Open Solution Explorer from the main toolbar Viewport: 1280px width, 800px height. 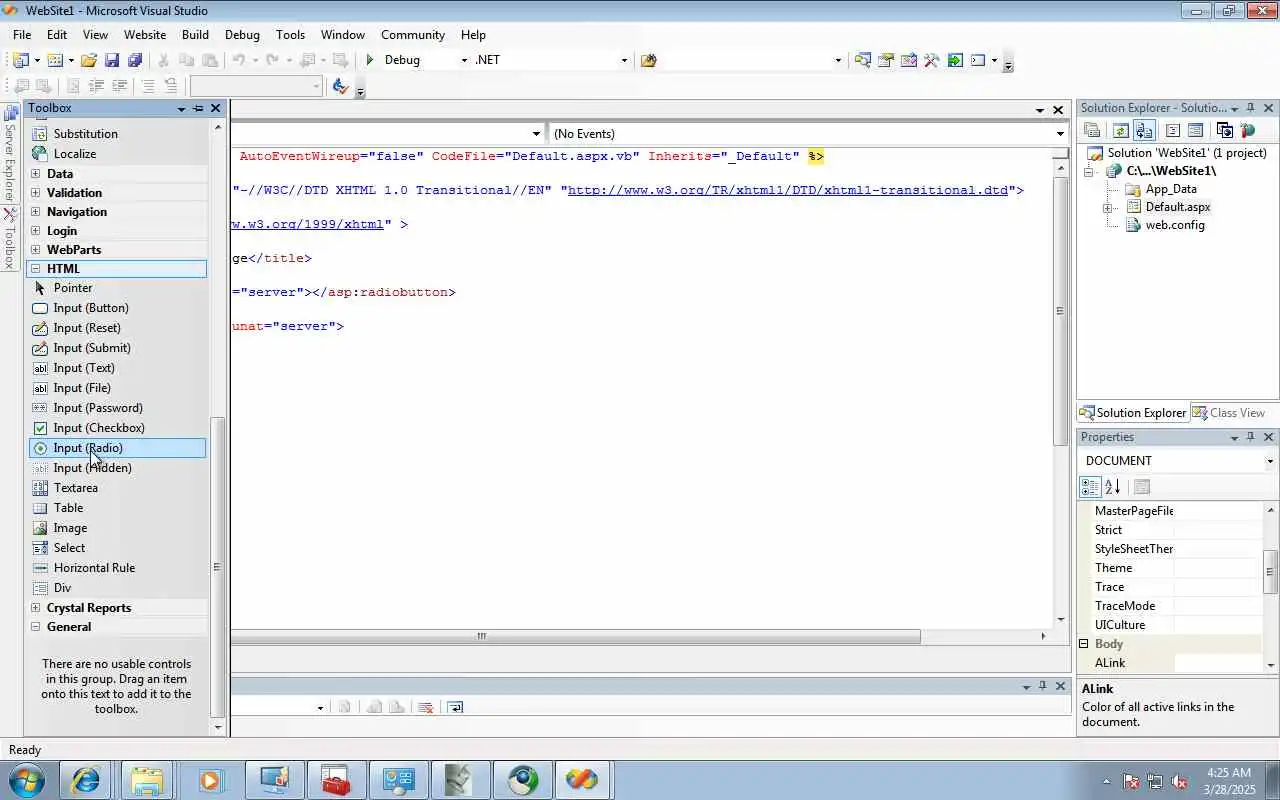pos(862,60)
